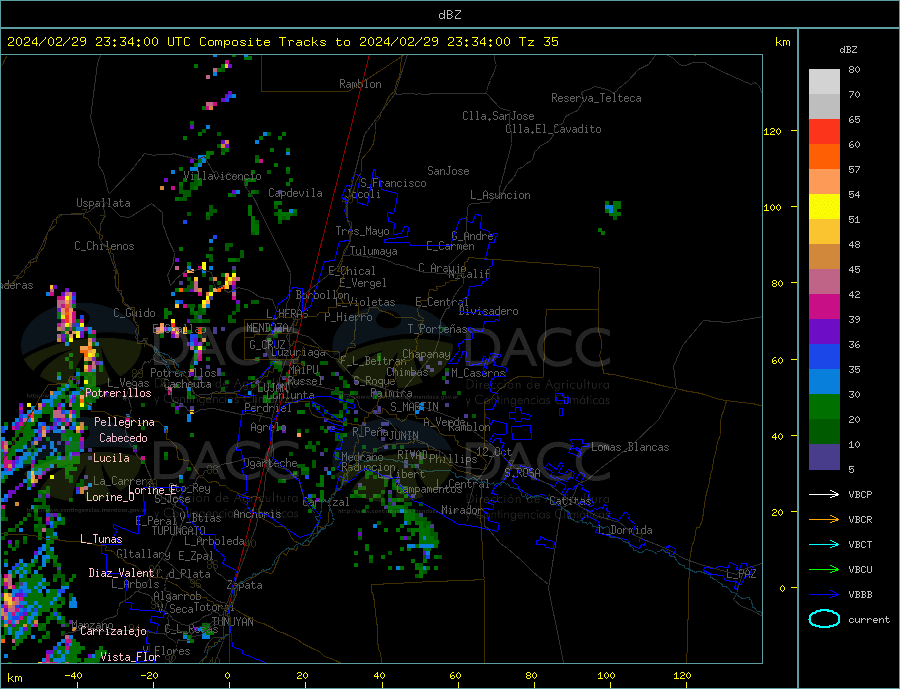This screenshot has width=900, height=689.
Task: Click the cyan 'current' ellipse icon
Action: tap(824, 619)
